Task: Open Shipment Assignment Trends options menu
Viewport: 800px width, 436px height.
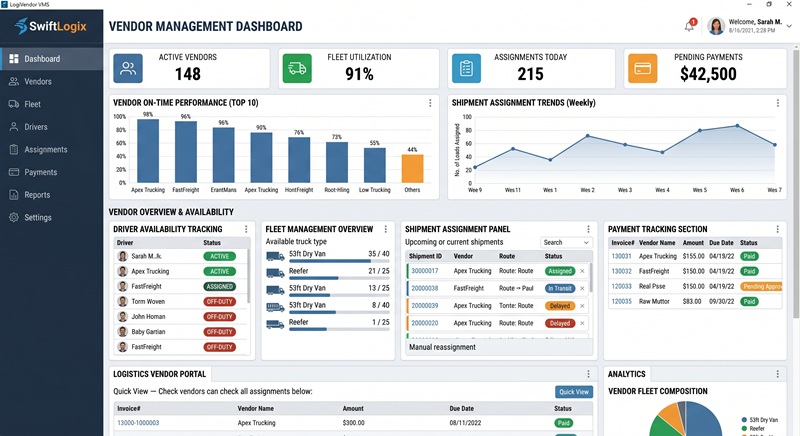Action: (778, 103)
